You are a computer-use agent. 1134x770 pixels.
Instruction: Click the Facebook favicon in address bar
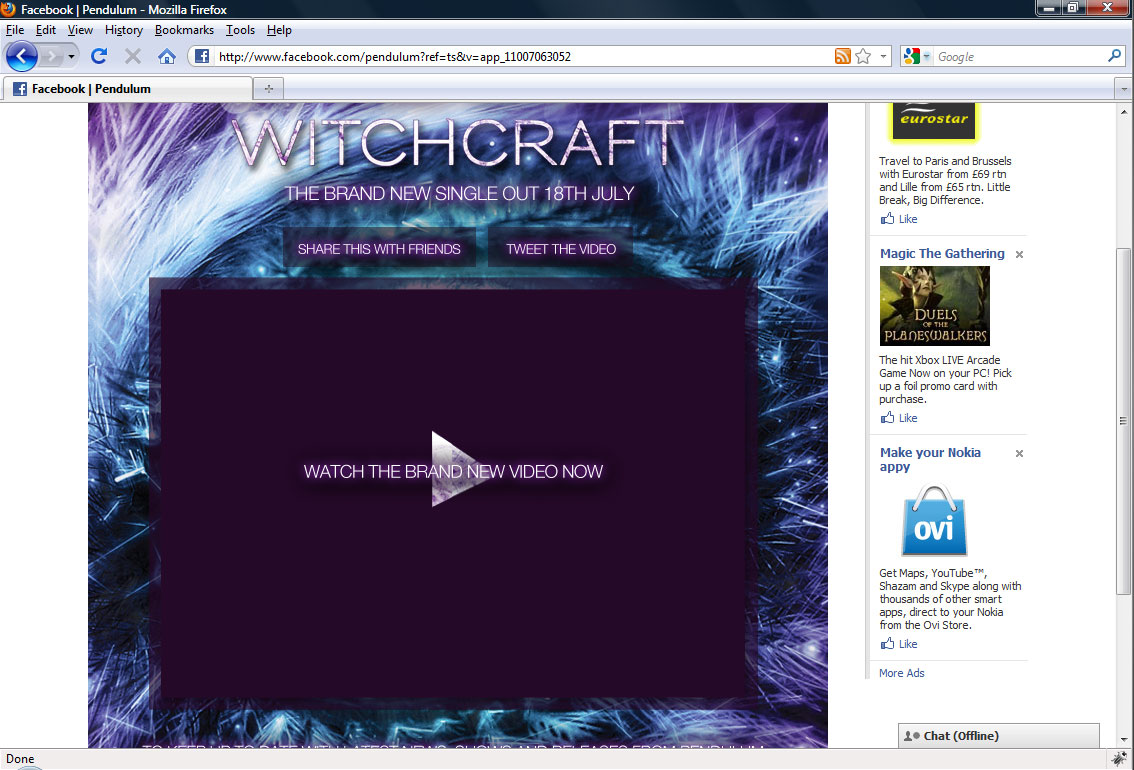(202, 56)
